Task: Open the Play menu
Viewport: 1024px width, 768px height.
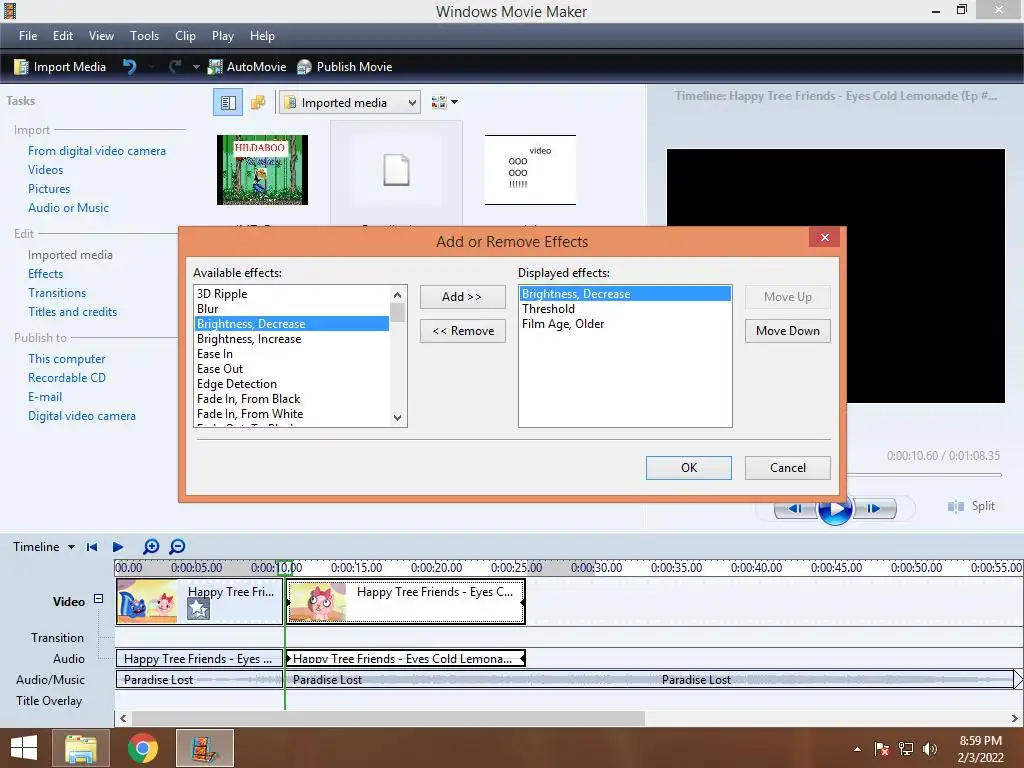Action: 223,36
